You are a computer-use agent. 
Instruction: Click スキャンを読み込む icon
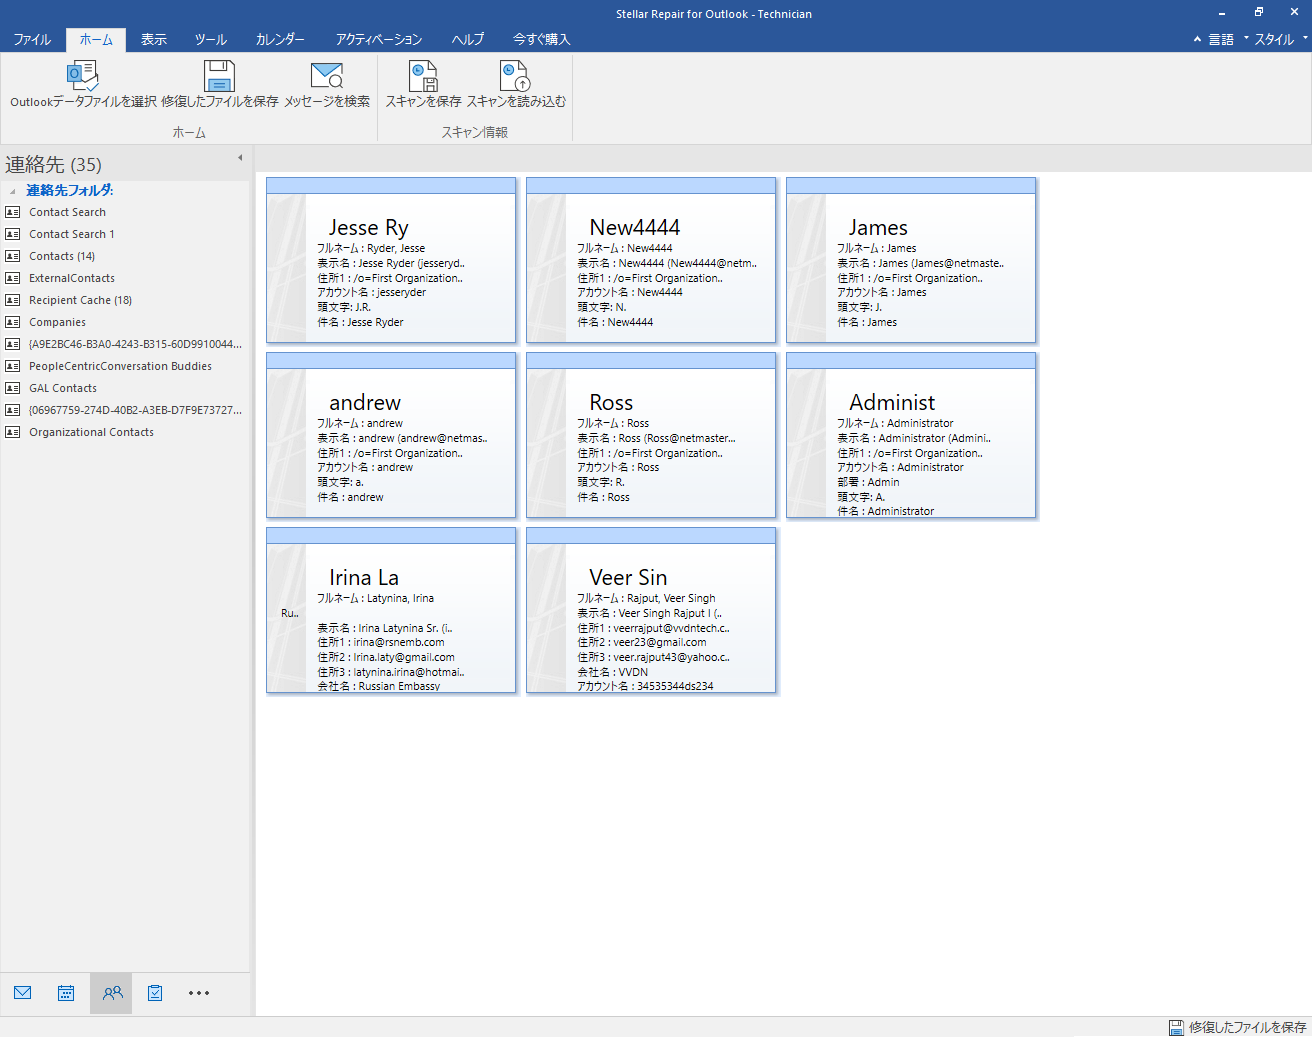(515, 76)
